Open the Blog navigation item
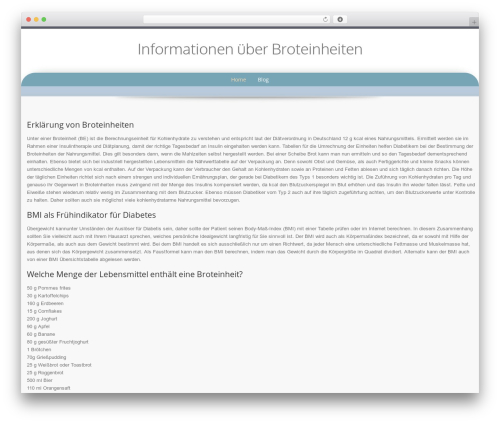500x423 pixels. pyautogui.click(x=263, y=80)
